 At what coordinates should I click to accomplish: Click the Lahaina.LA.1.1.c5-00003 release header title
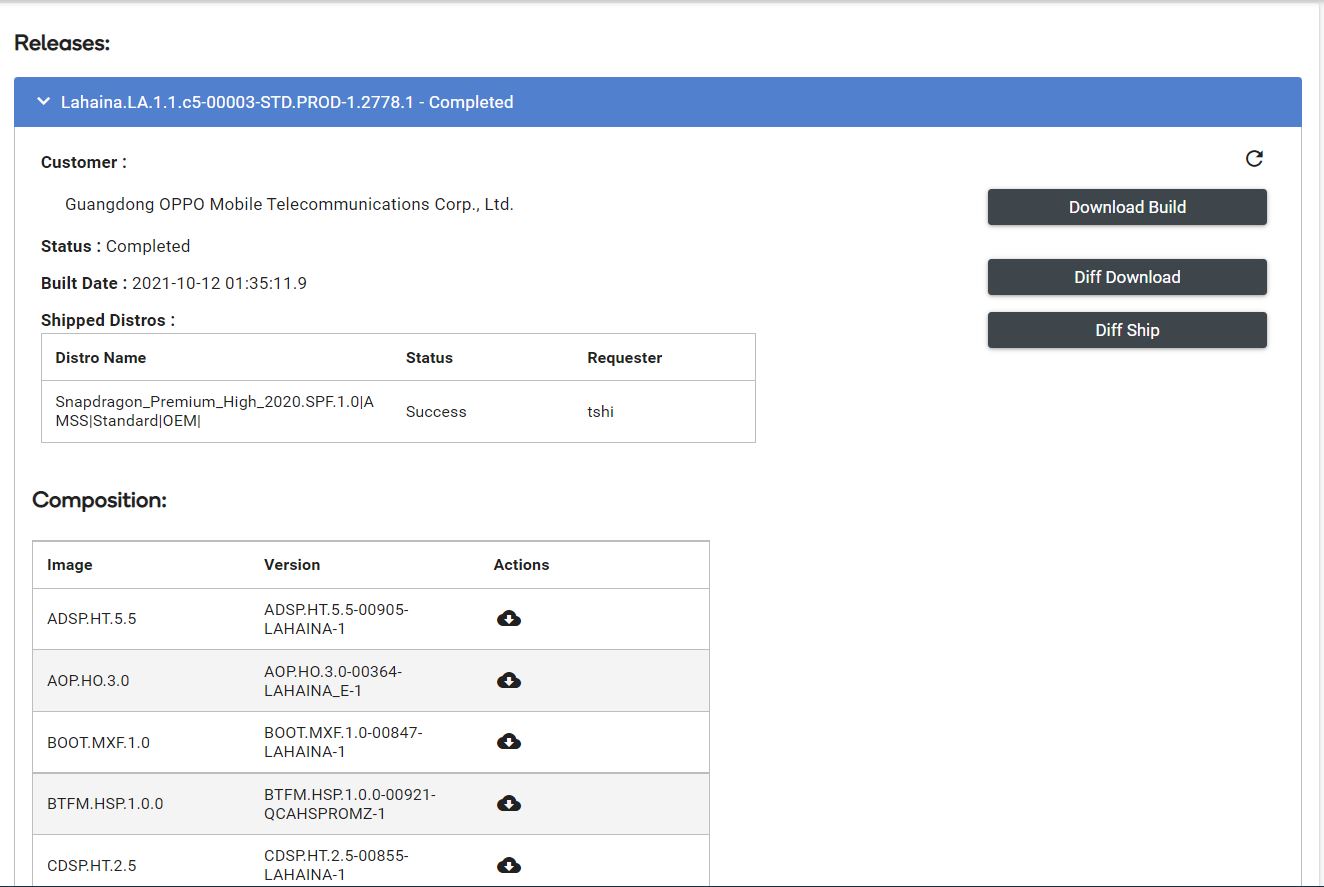coord(287,102)
